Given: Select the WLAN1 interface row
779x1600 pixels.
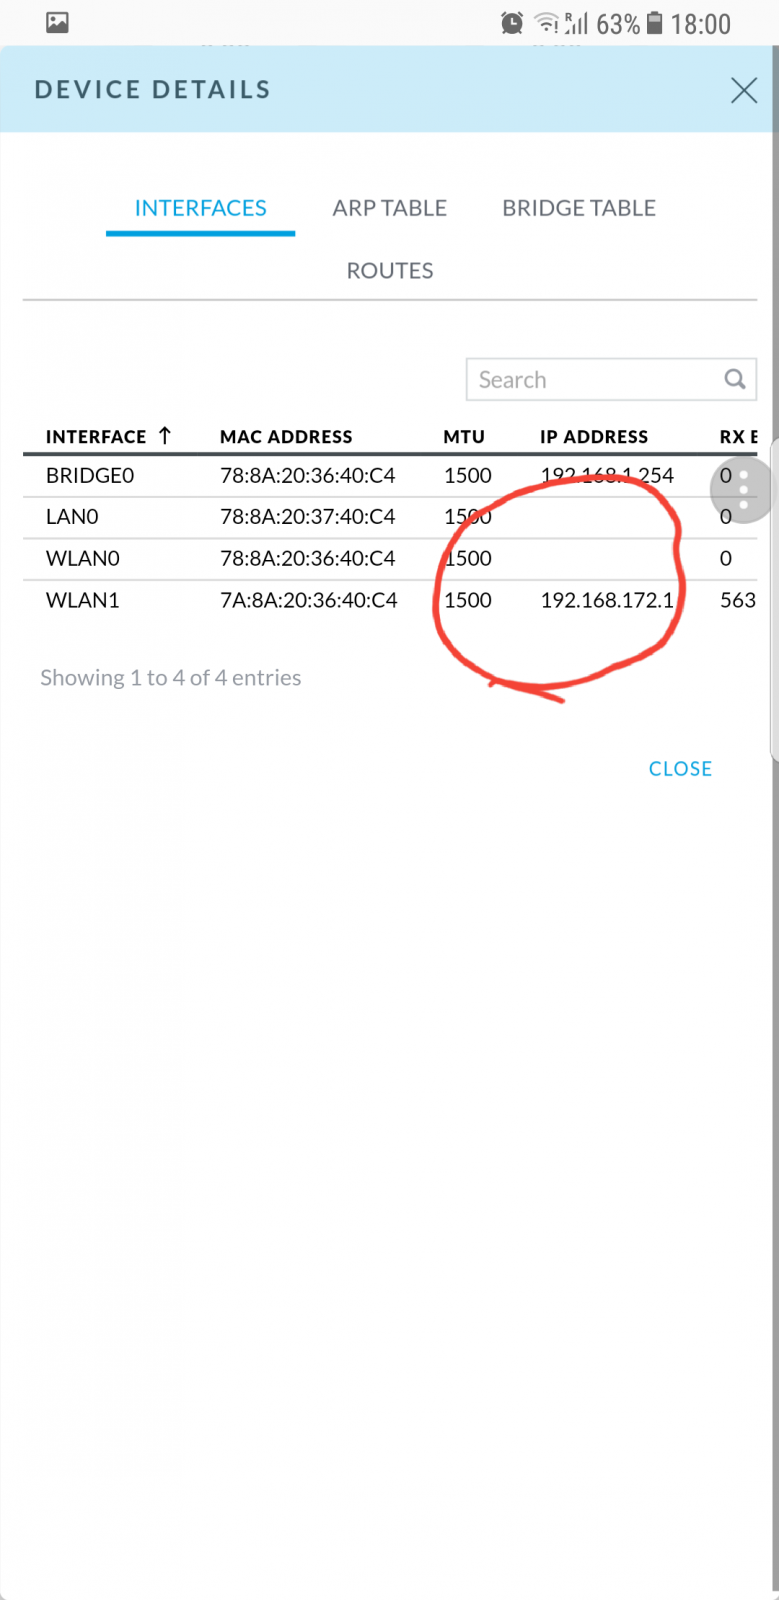Looking at the screenshot, I should pyautogui.click(x=390, y=600).
